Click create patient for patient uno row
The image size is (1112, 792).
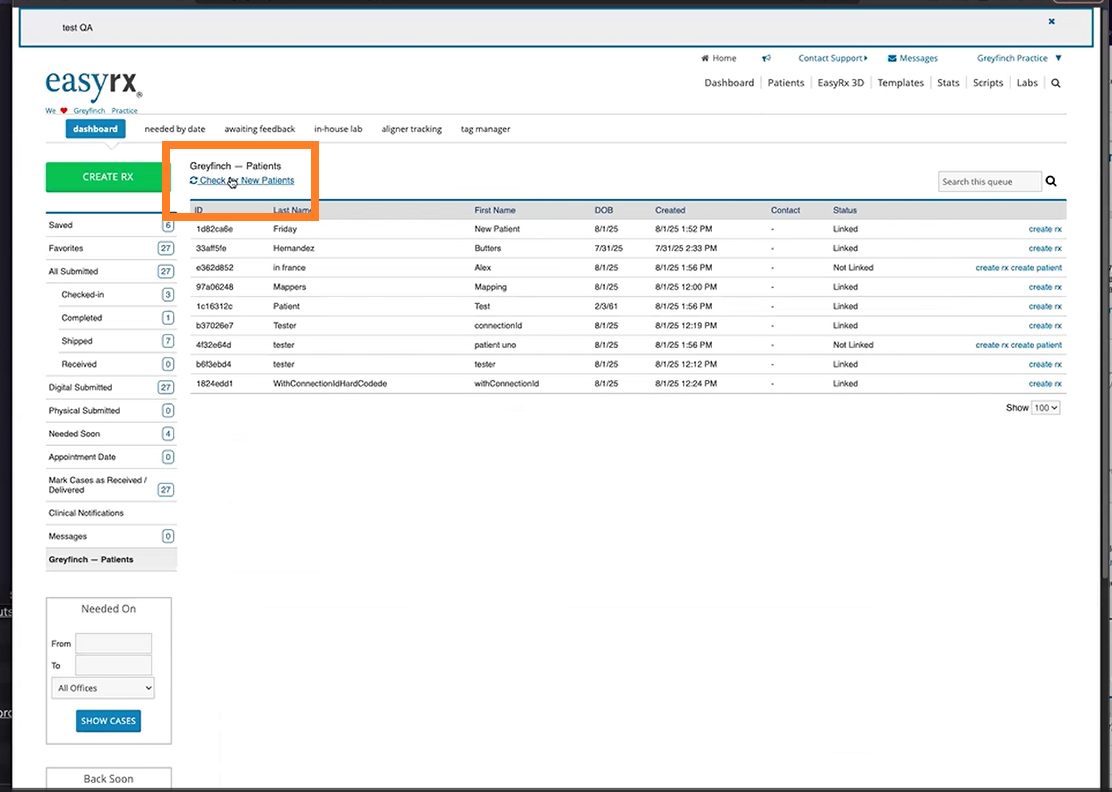1036,345
